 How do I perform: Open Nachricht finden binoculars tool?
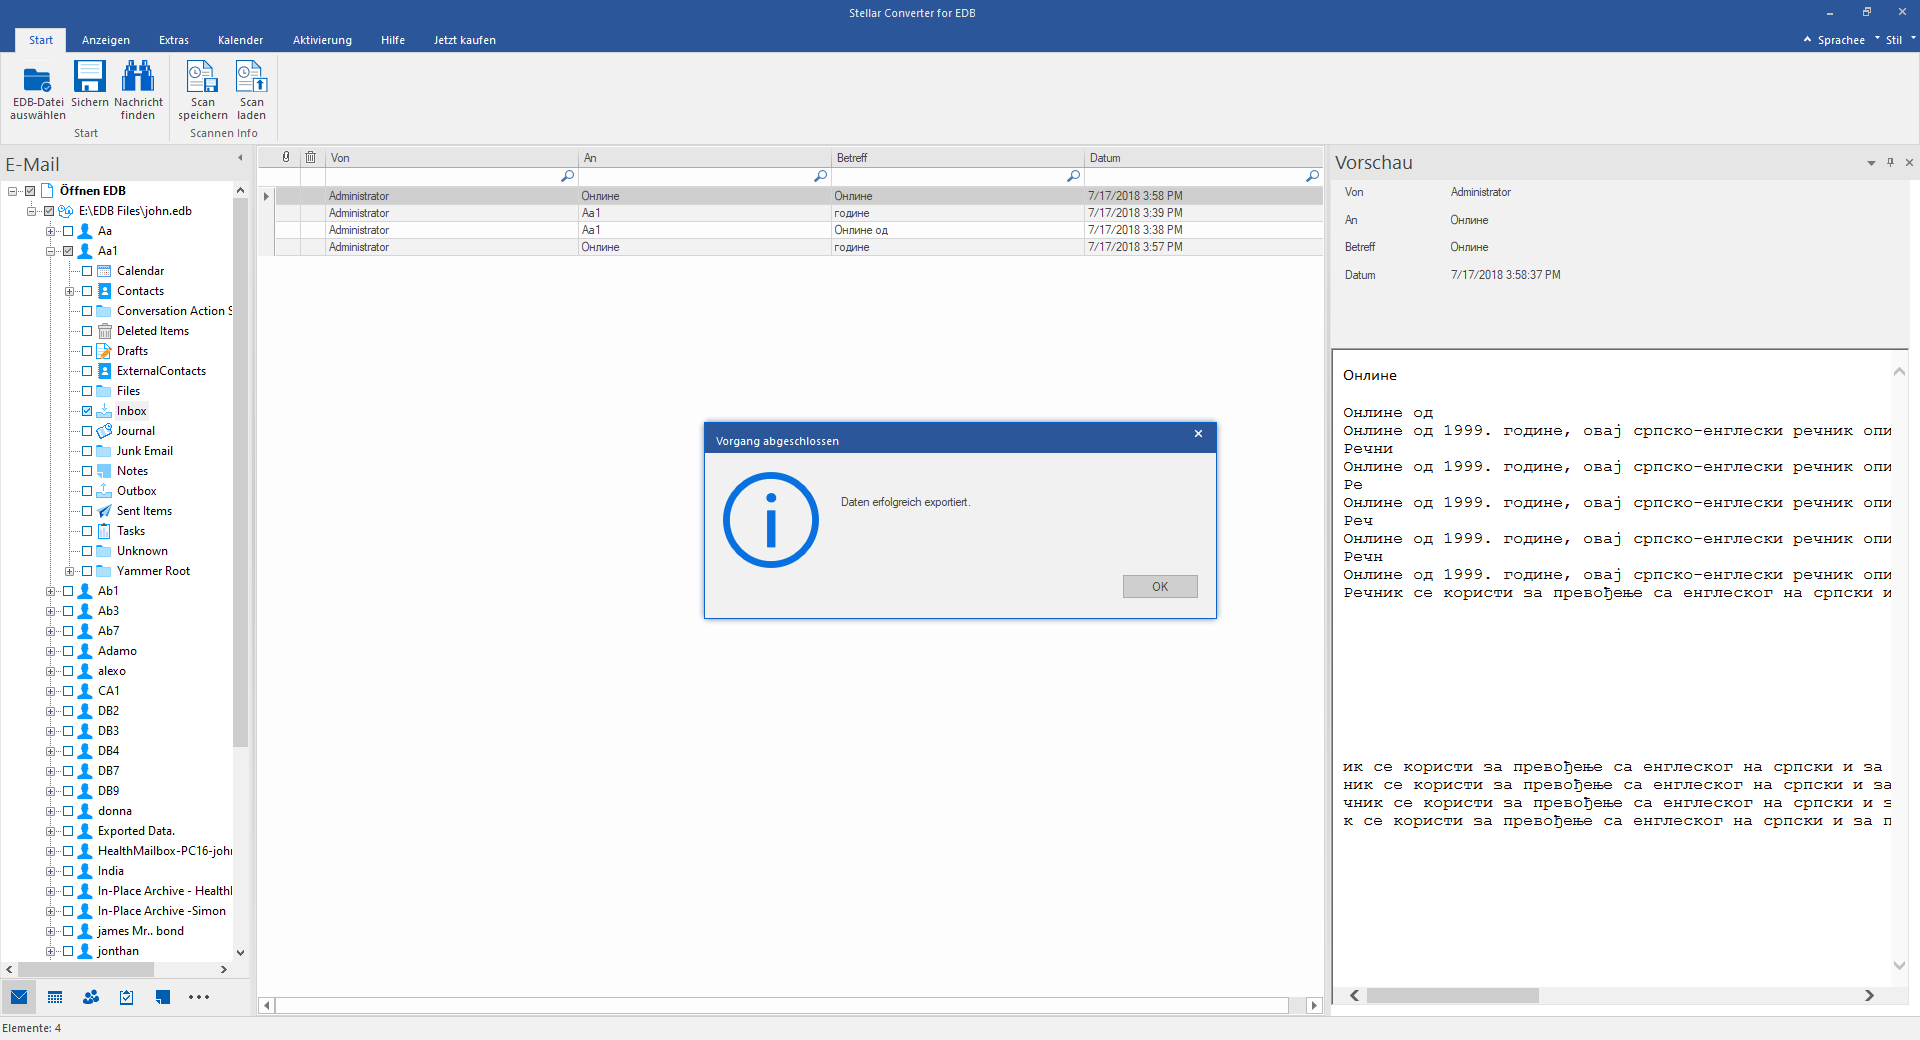(x=138, y=77)
